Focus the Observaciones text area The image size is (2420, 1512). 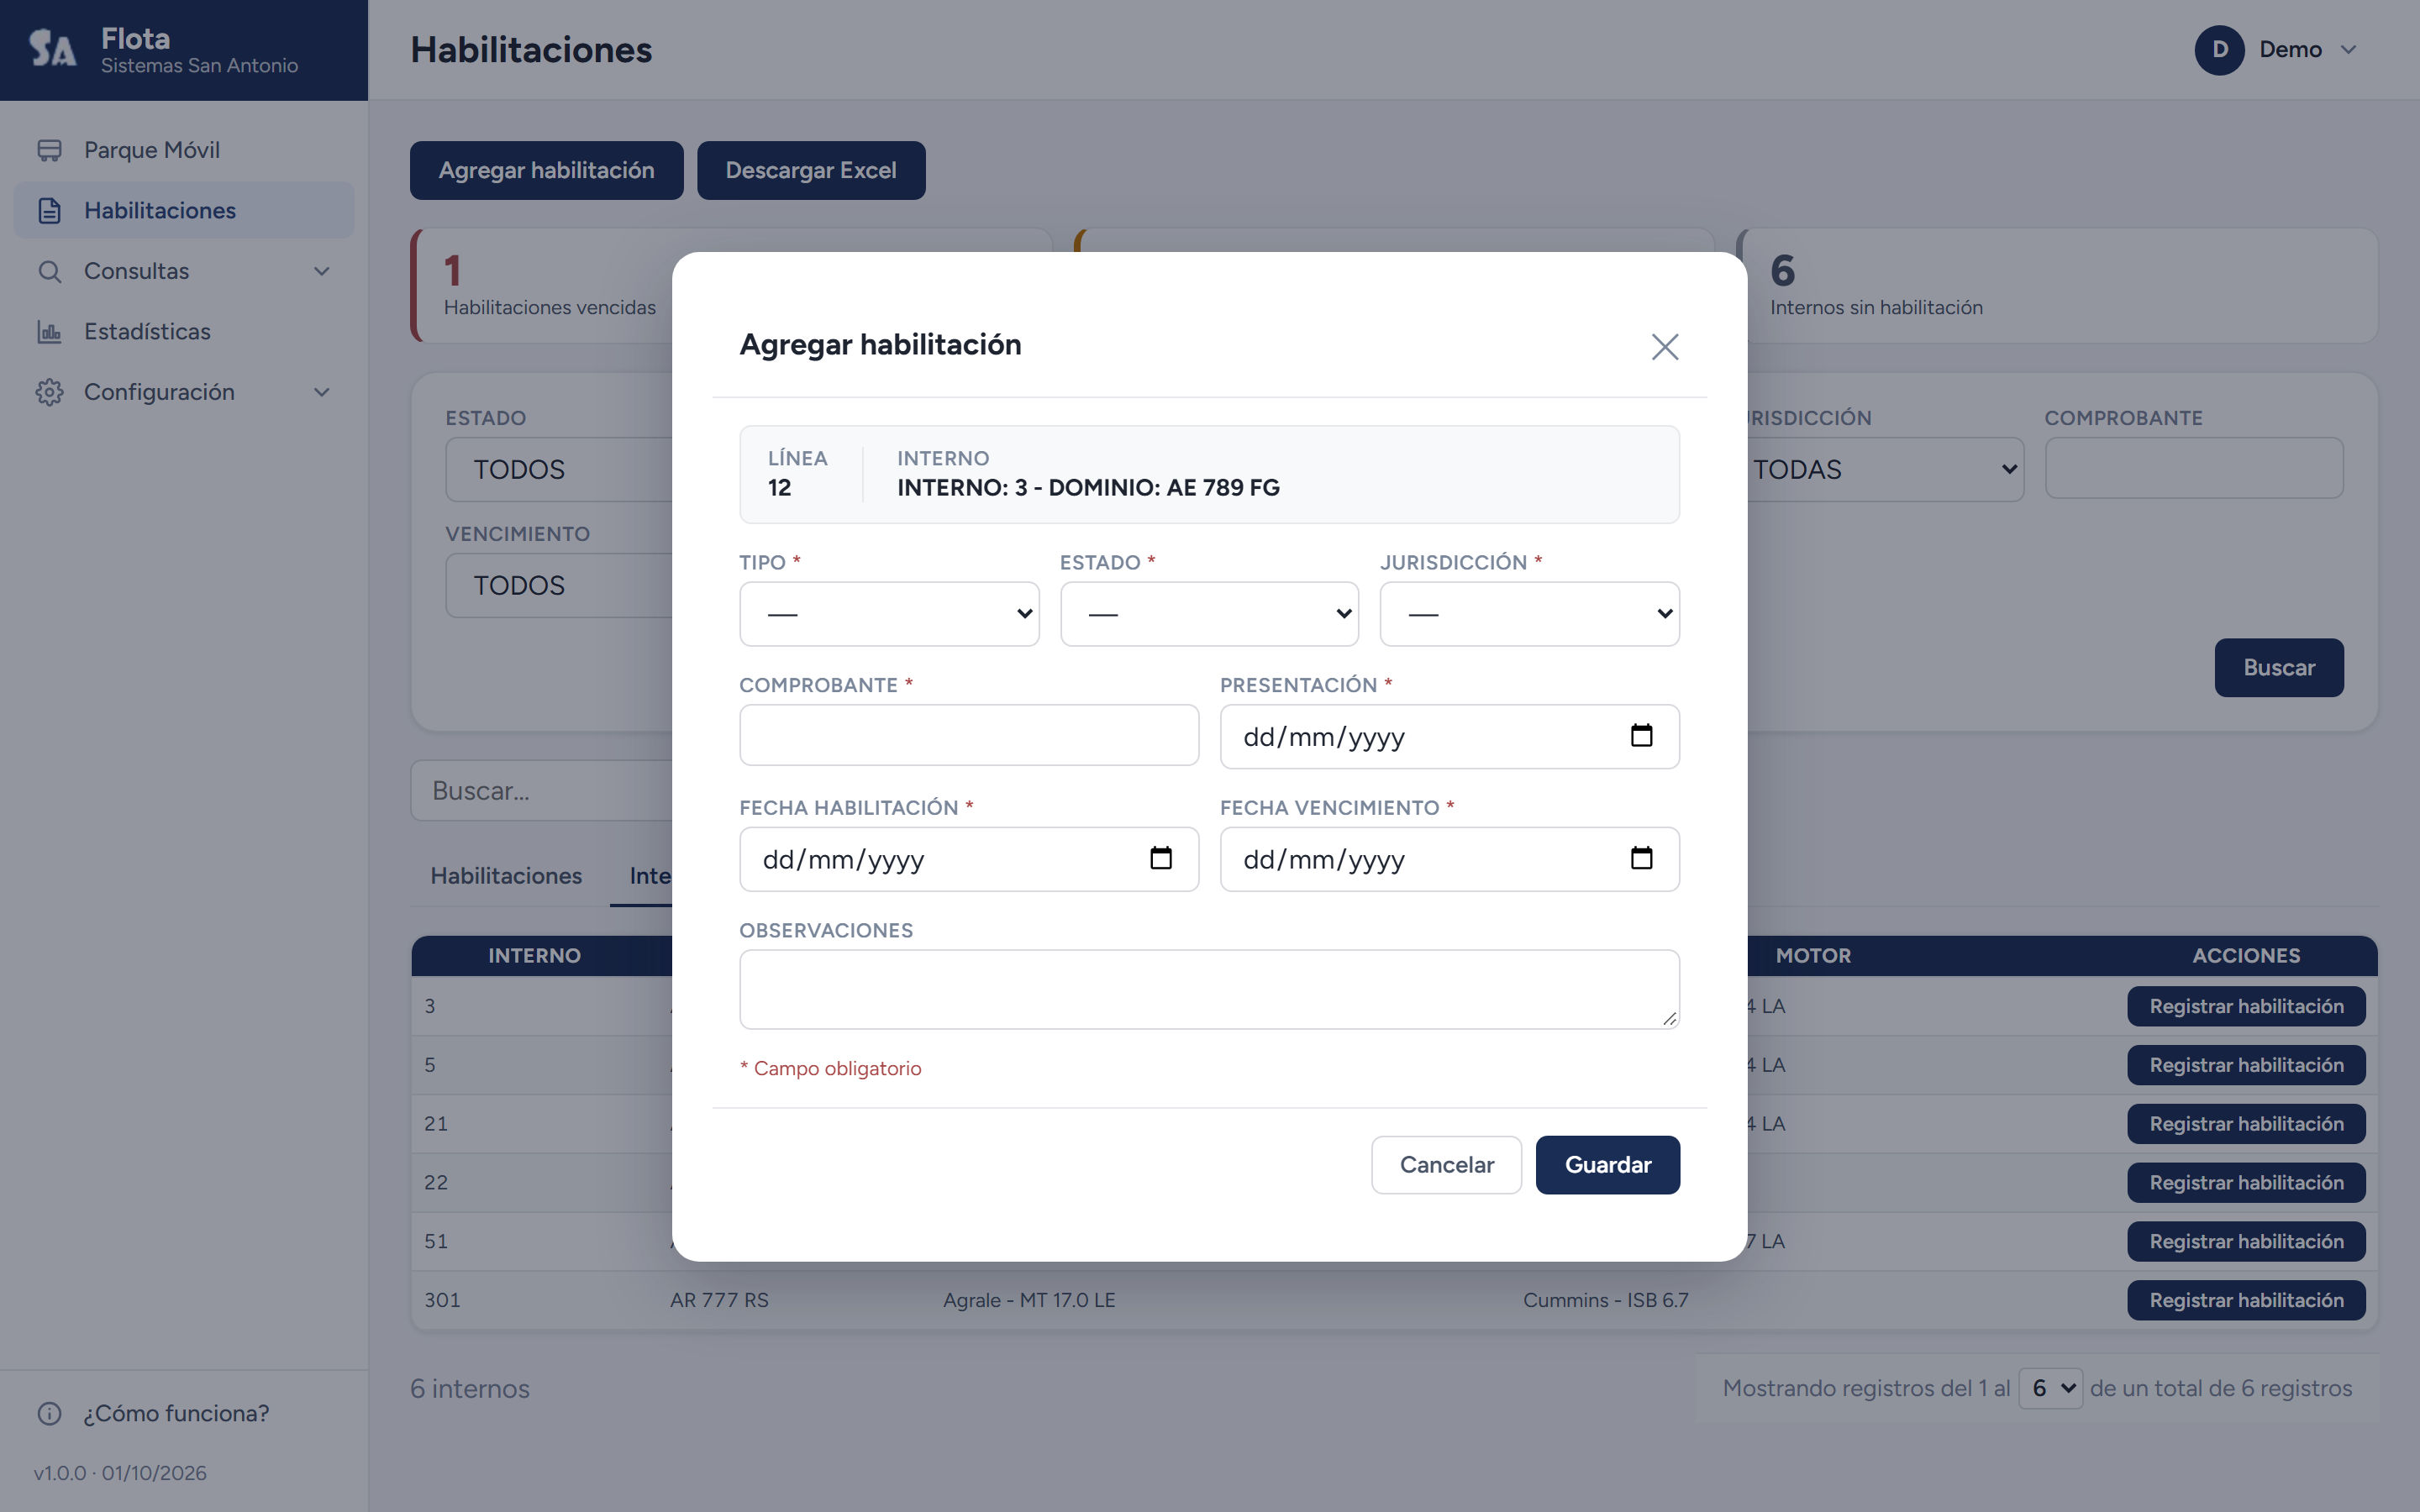1209,989
